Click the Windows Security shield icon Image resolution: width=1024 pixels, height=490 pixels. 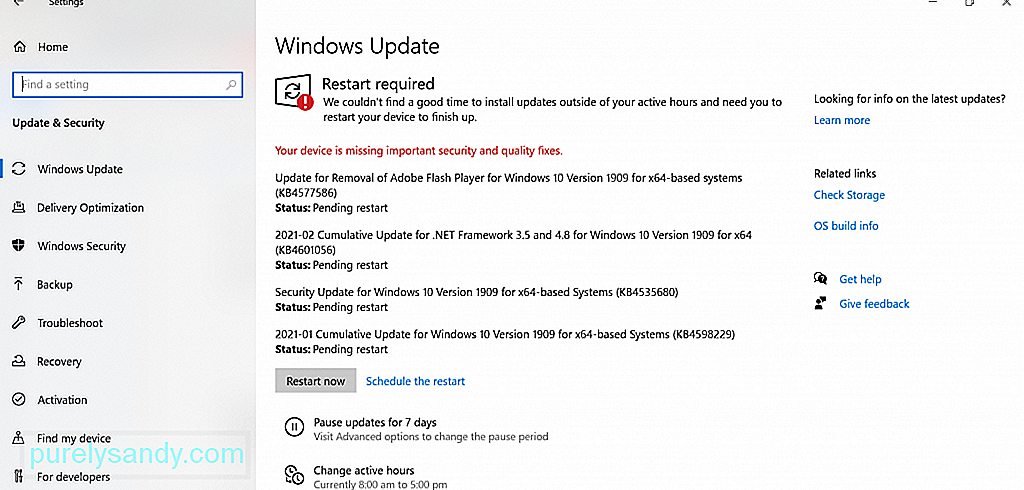tap(19, 246)
